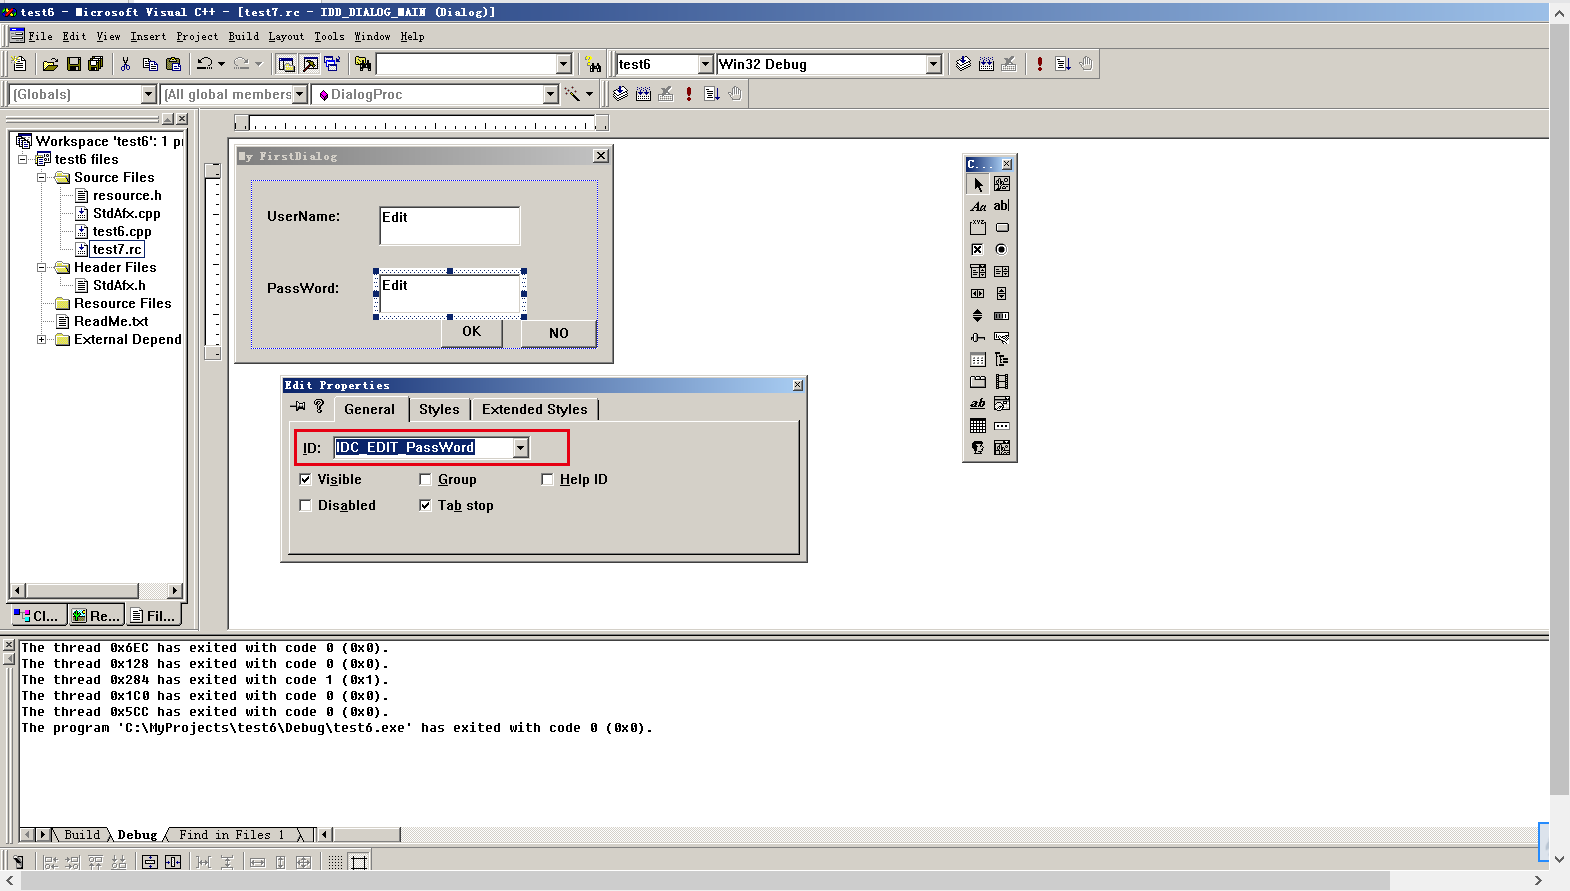The width and height of the screenshot is (1570, 891).
Task: Open the Win32 Debug configuration dropdown
Action: point(934,64)
